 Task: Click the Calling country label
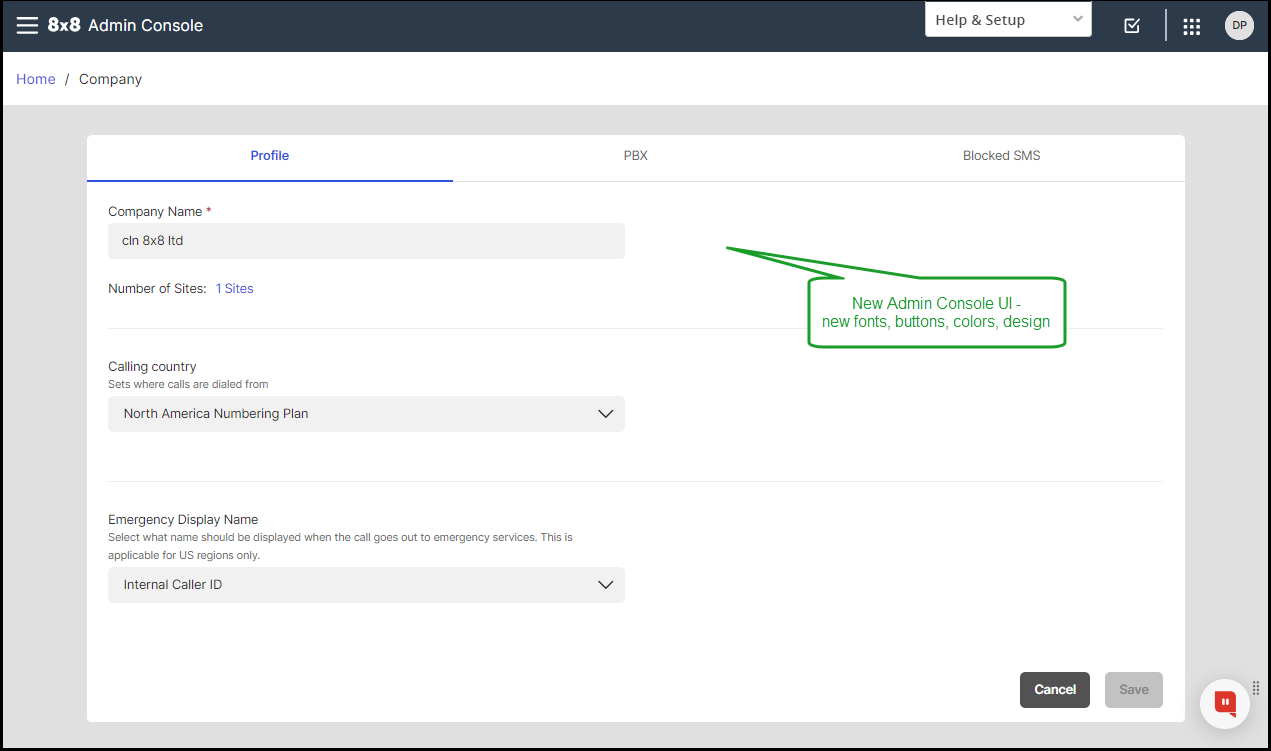(x=152, y=367)
